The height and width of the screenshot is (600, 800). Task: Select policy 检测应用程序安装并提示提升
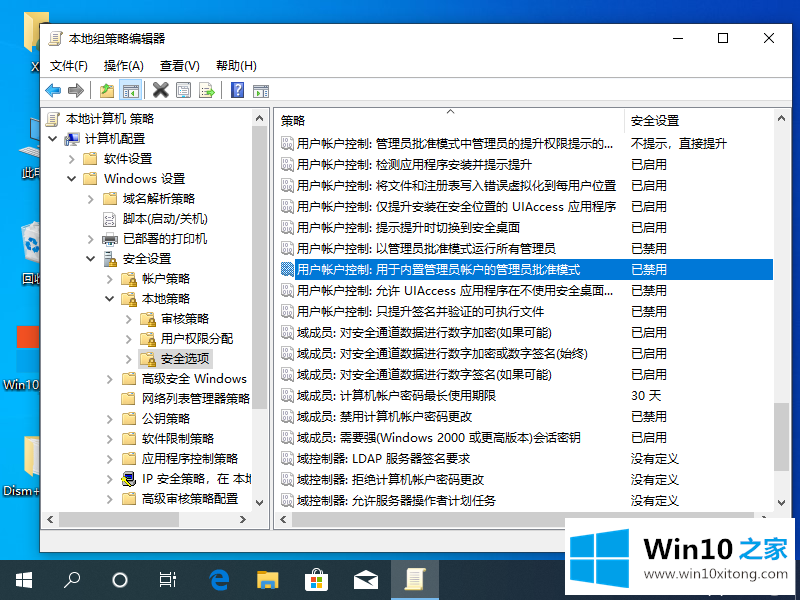pyautogui.click(x=414, y=165)
